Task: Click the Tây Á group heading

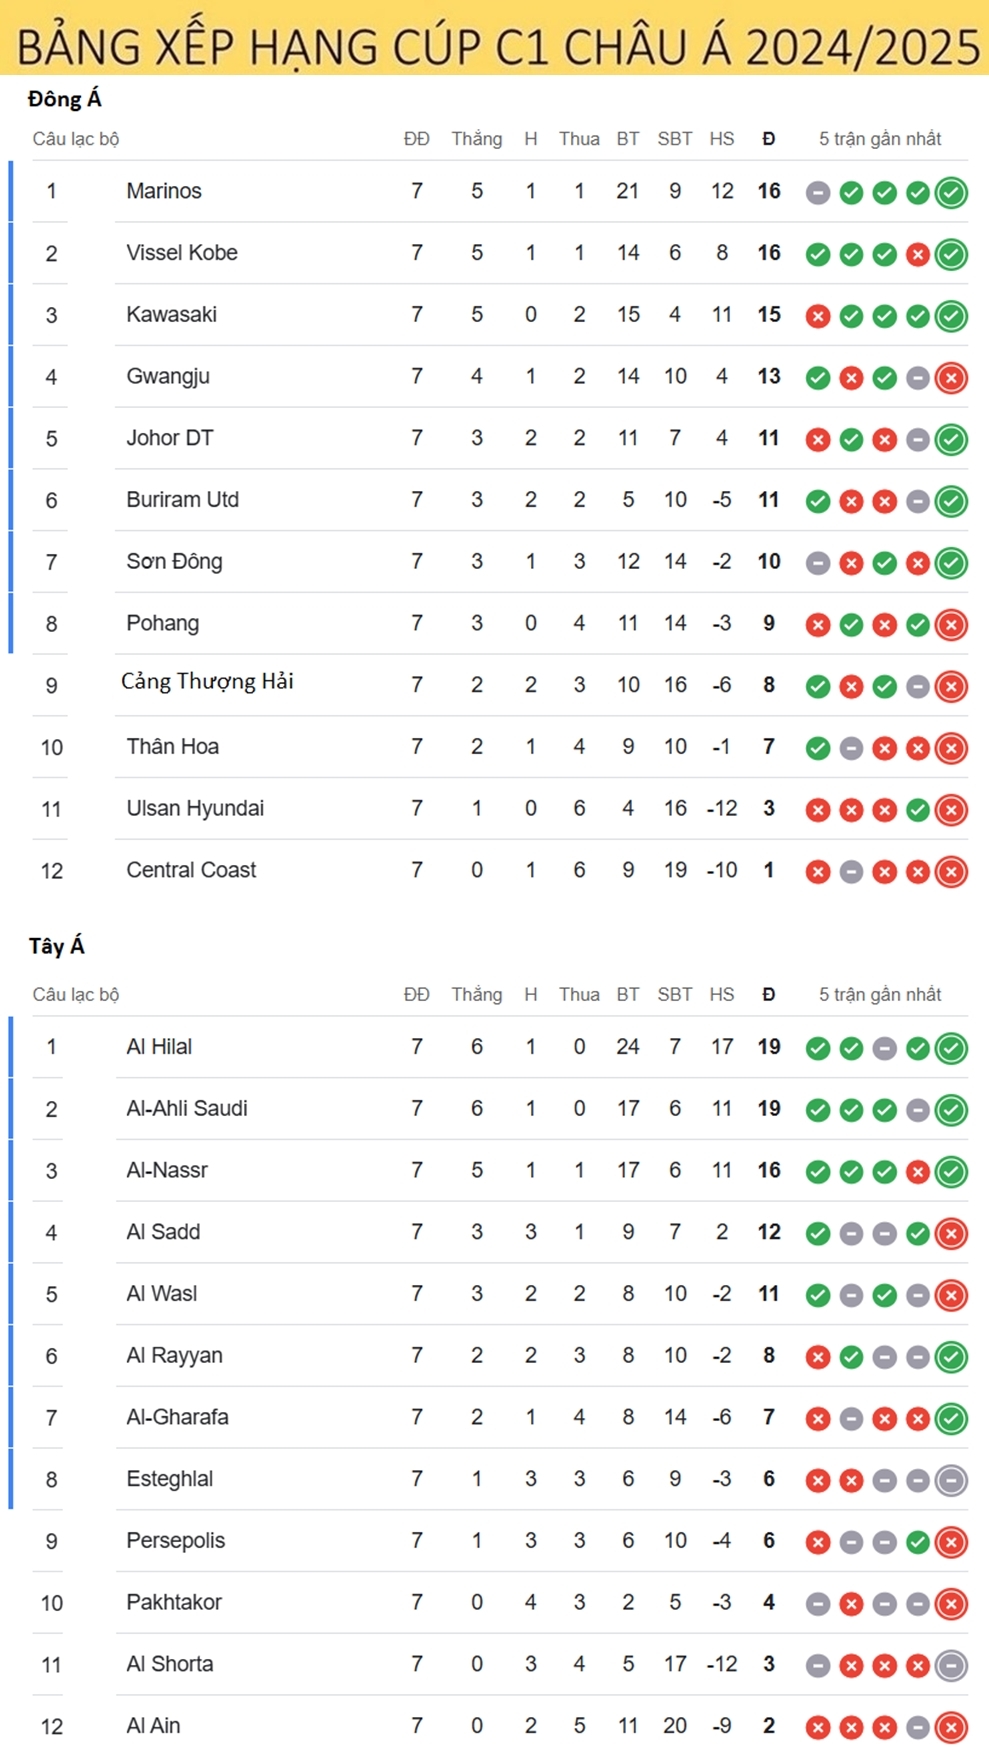Action: 56,945
